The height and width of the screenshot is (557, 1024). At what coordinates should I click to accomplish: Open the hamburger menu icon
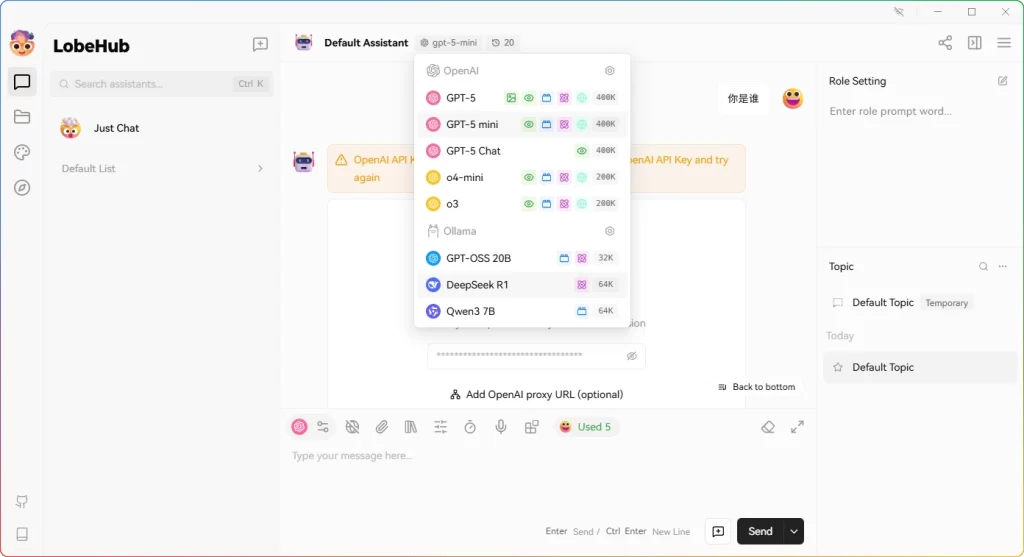(x=1004, y=43)
